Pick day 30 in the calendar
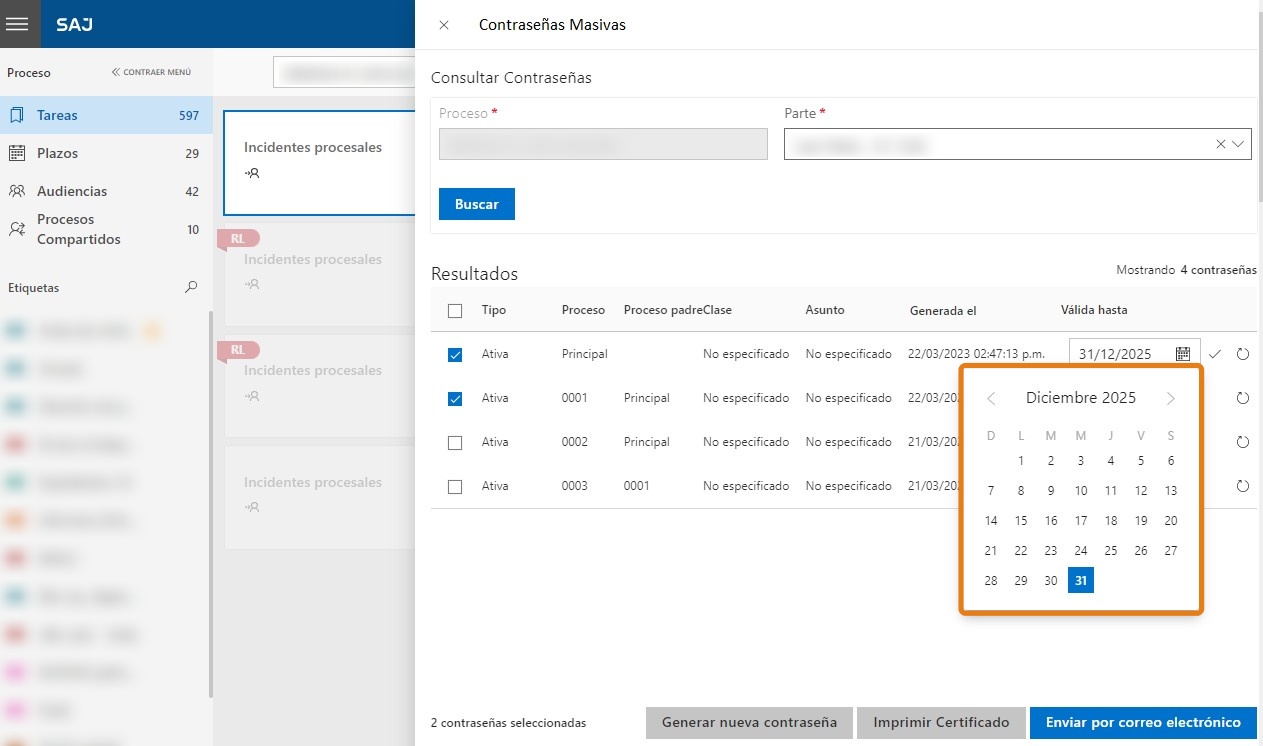 coord(1051,580)
